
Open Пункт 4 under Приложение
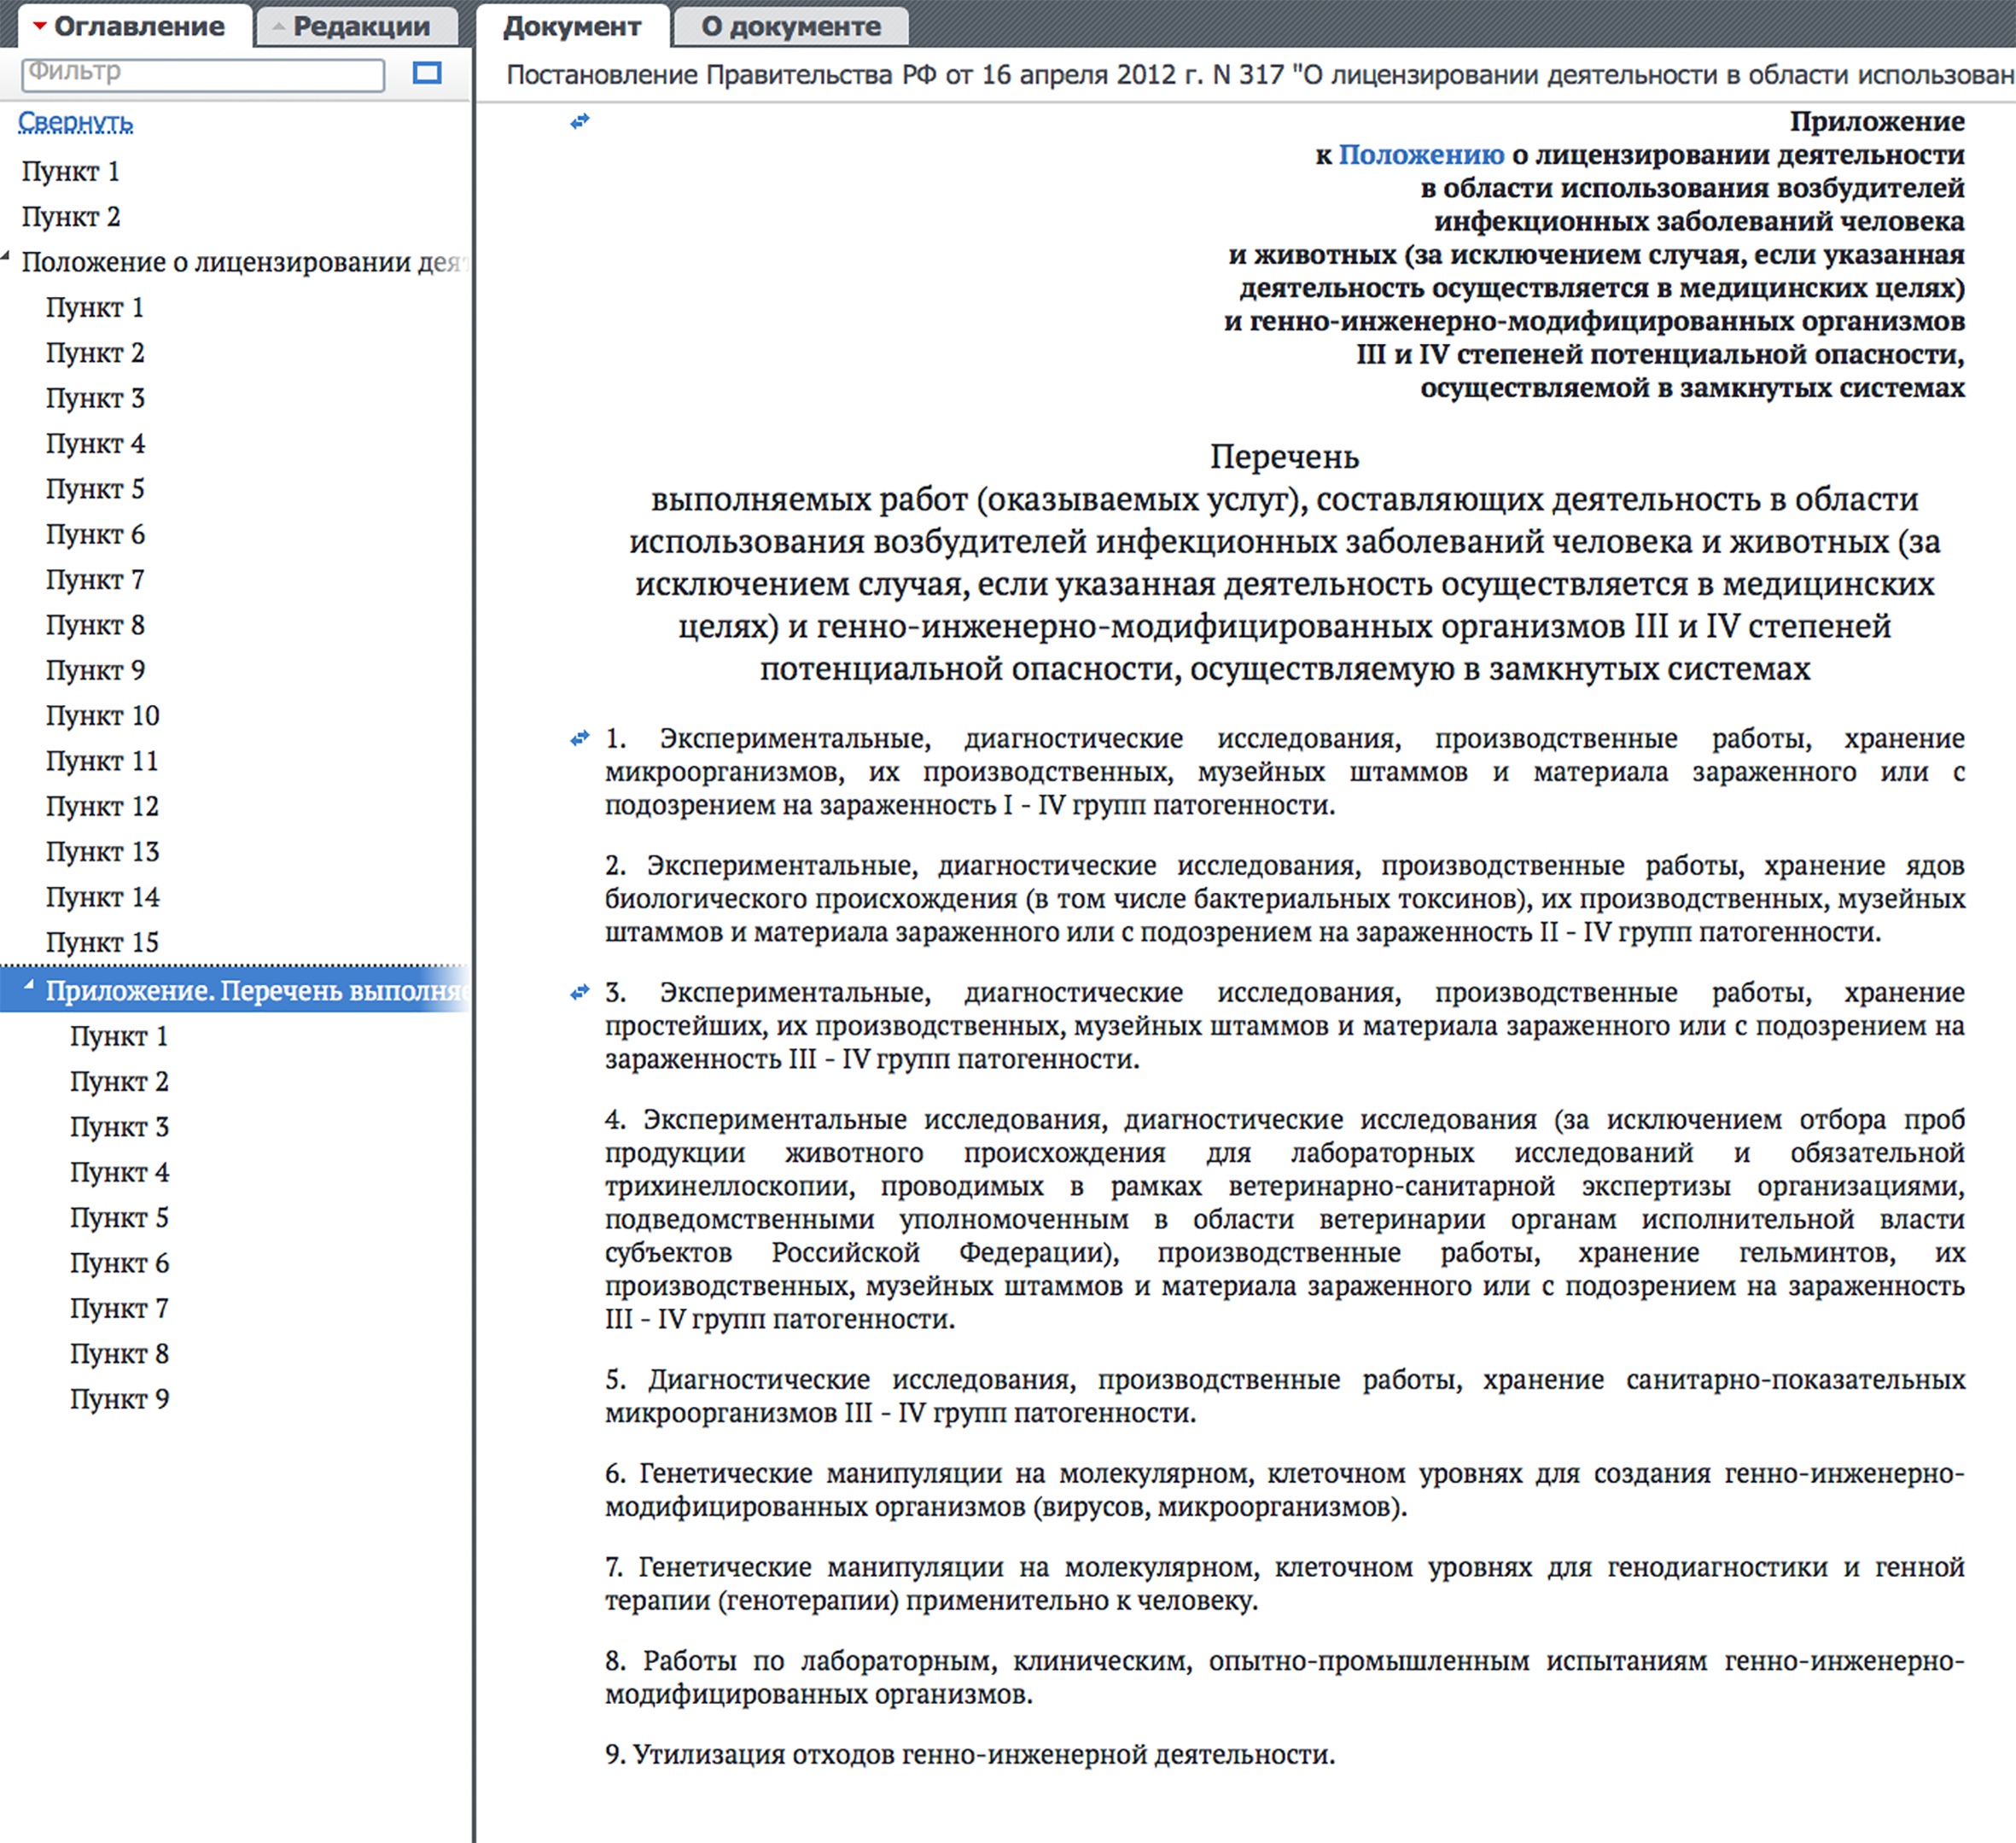pyautogui.click(x=119, y=1172)
